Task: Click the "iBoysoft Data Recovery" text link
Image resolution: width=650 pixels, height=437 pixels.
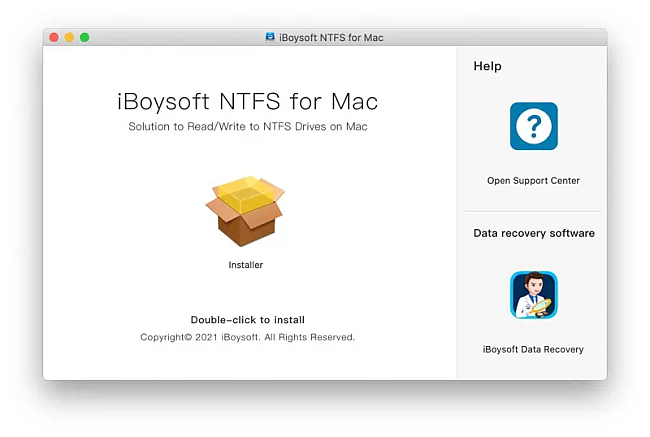Action: tap(533, 350)
